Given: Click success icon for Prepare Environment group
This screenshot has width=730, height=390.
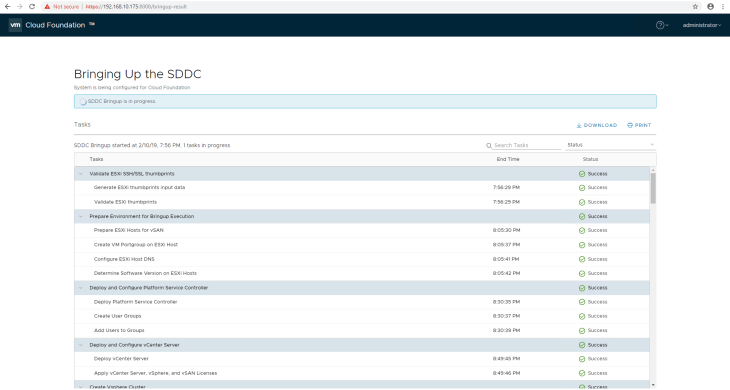Looking at the screenshot, I should pos(581,216).
